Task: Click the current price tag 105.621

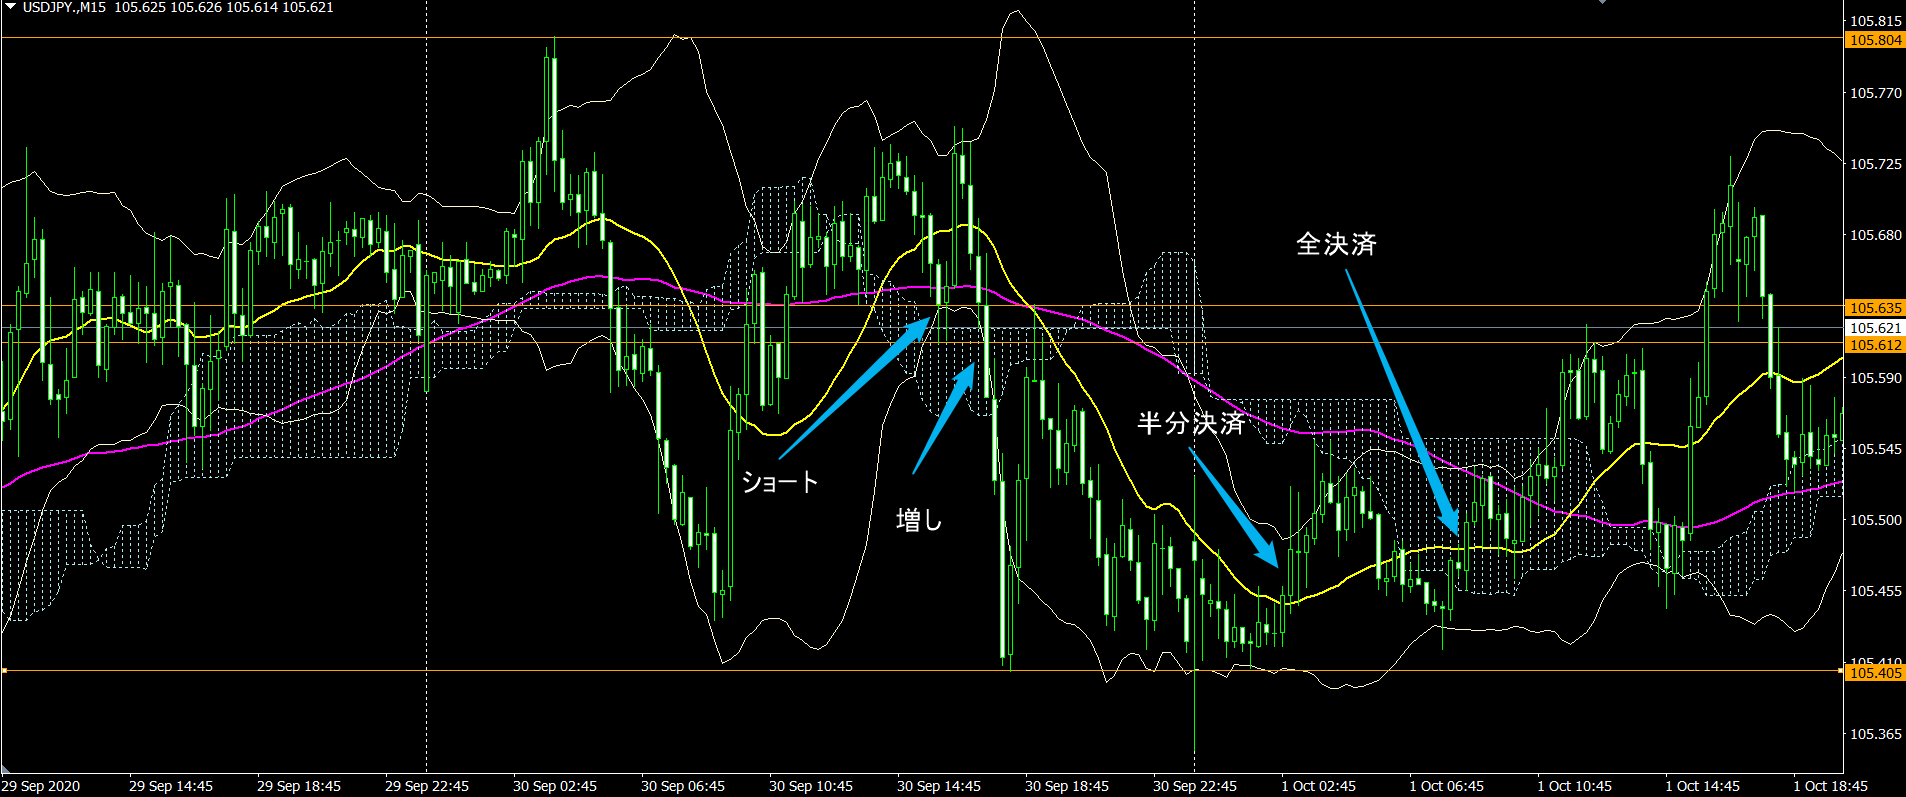Action: point(1875,328)
